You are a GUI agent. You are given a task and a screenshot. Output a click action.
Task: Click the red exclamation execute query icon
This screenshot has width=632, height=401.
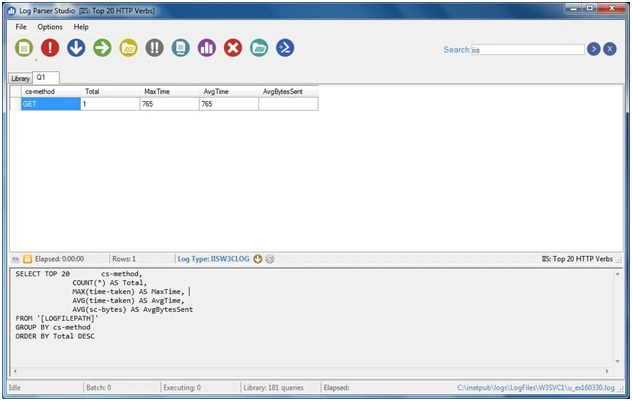[50, 48]
